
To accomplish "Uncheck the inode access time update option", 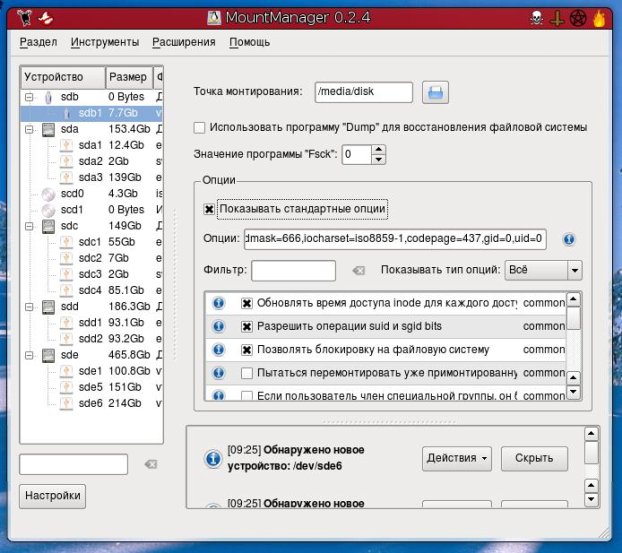I will click(247, 303).
